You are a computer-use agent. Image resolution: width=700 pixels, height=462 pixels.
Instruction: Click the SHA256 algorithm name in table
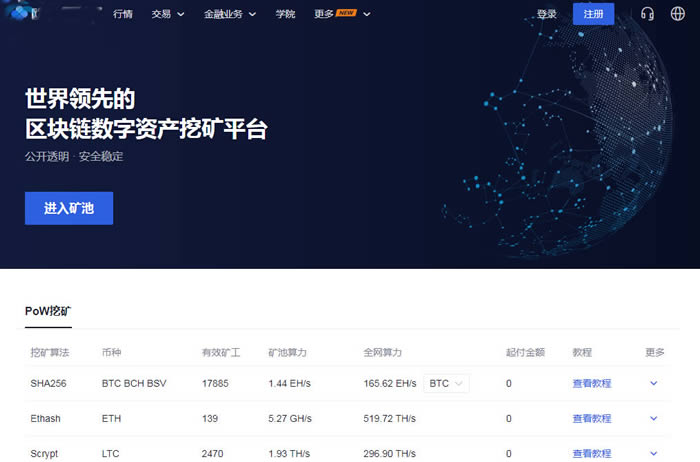48,383
